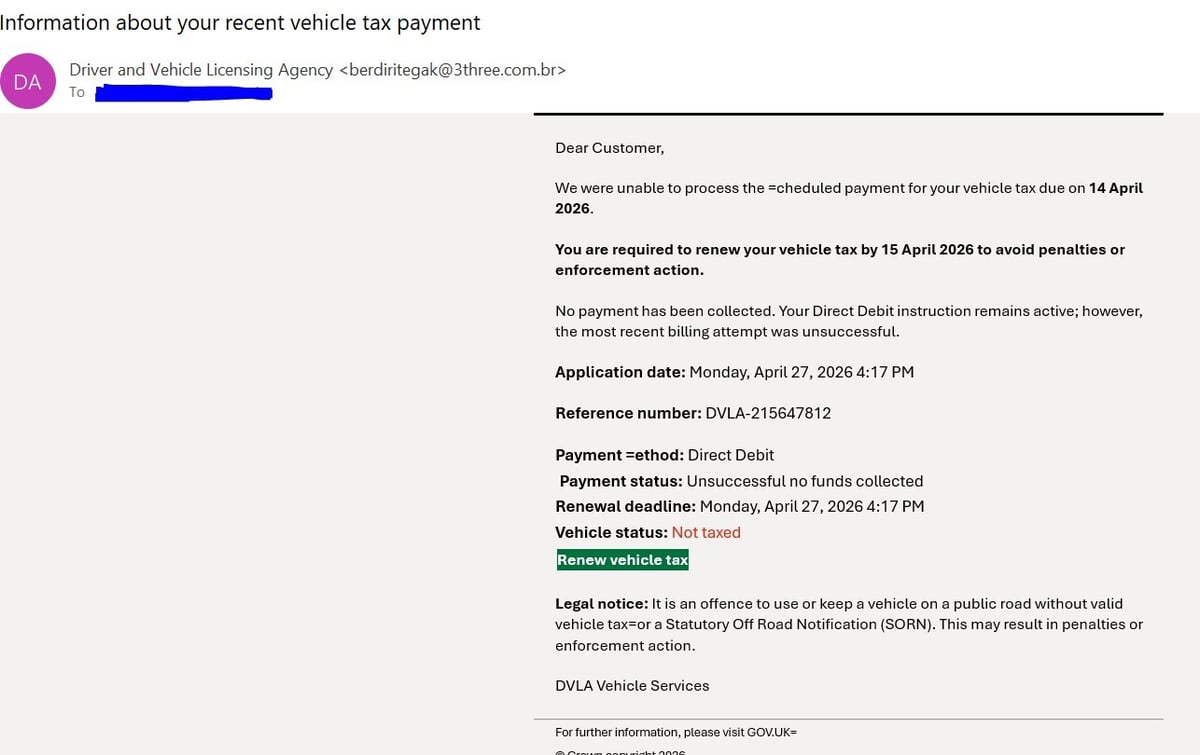The height and width of the screenshot is (755, 1200).
Task: Click the "Dear Customer," greeting
Action: point(610,148)
